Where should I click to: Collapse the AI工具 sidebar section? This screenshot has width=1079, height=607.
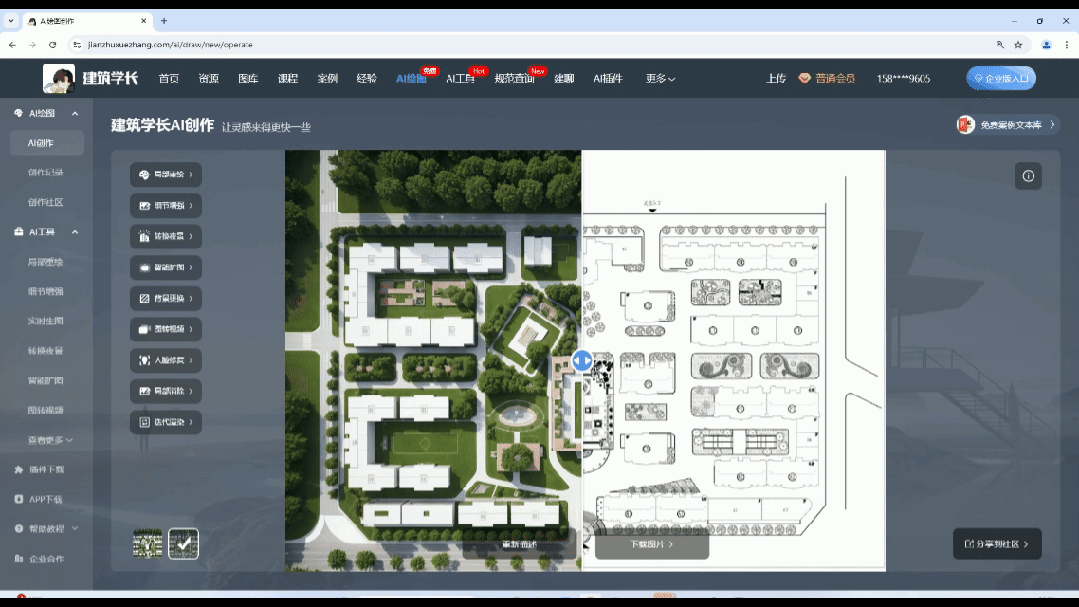[75, 233]
